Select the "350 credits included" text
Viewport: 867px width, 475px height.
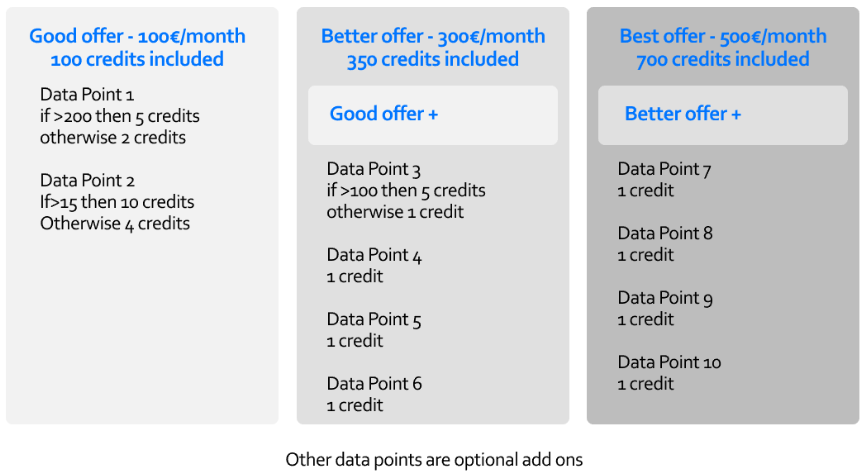[x=433, y=60]
